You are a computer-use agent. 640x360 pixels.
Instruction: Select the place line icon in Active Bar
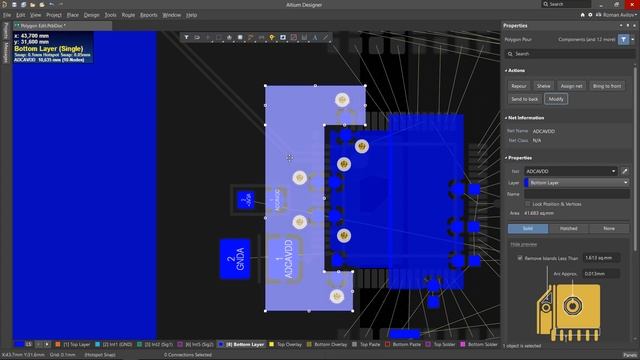tap(326, 37)
